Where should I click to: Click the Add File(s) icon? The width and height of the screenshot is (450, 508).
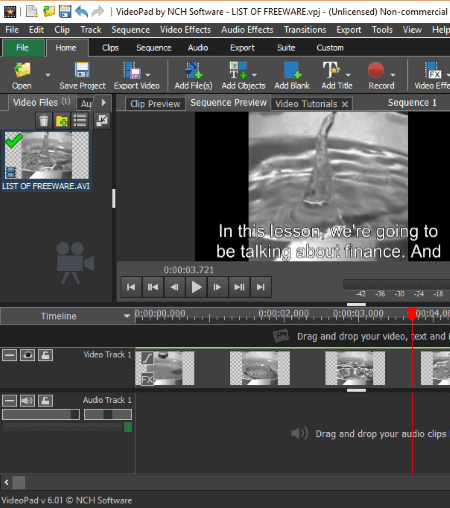pos(193,70)
